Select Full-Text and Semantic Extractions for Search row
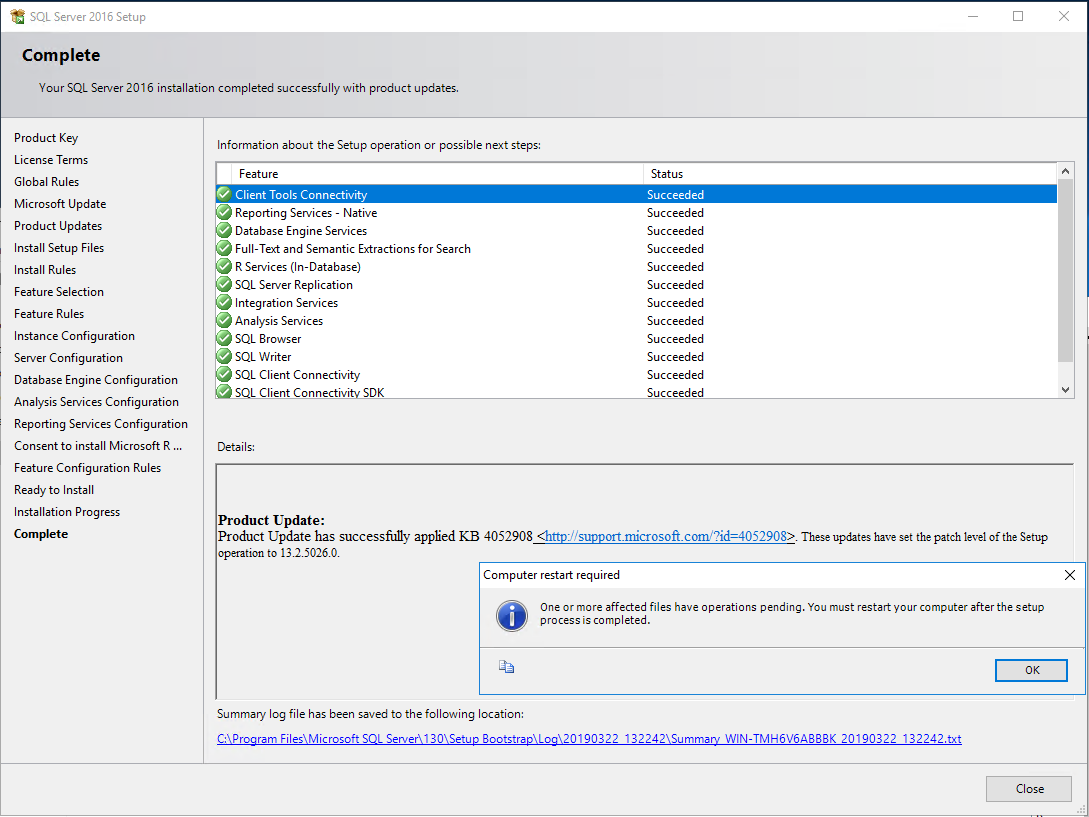 coord(636,249)
